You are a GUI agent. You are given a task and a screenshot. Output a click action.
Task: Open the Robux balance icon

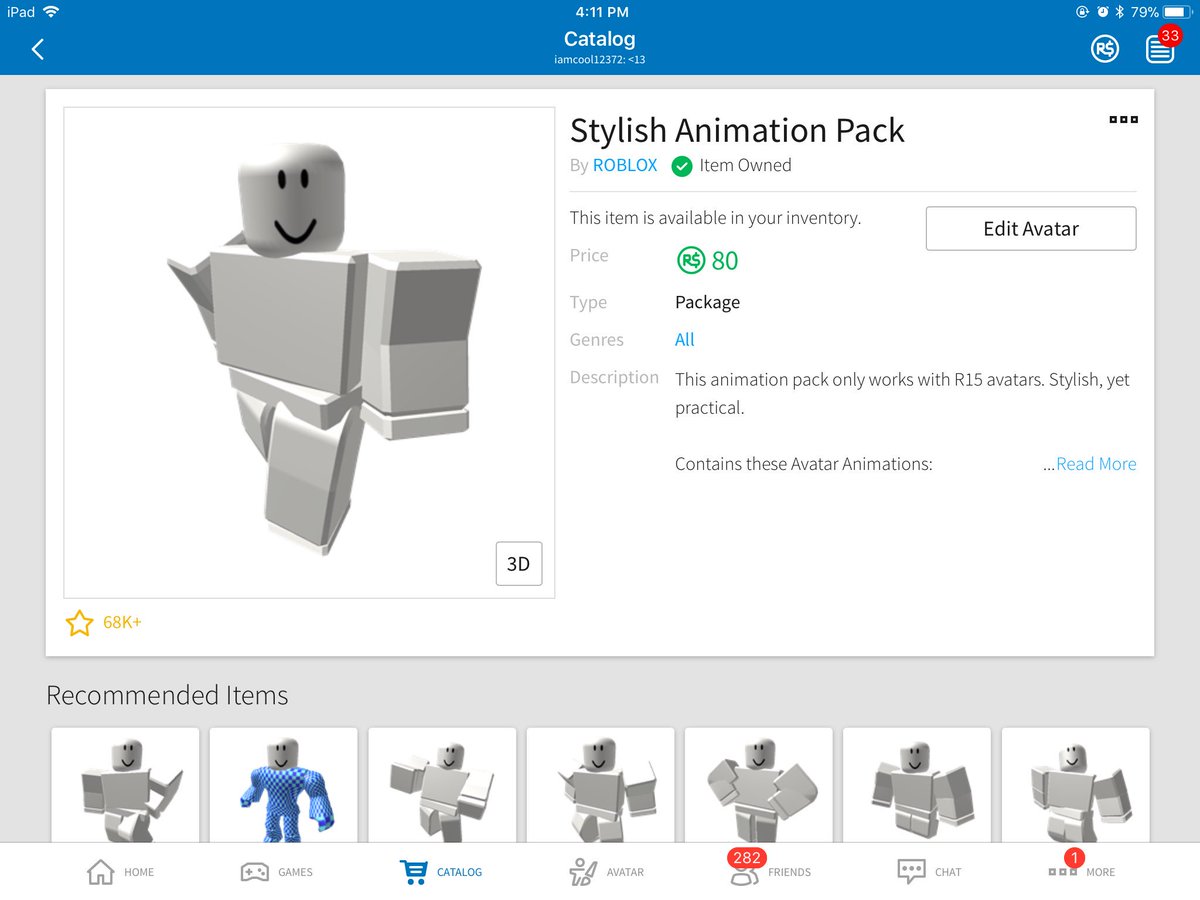click(1105, 49)
